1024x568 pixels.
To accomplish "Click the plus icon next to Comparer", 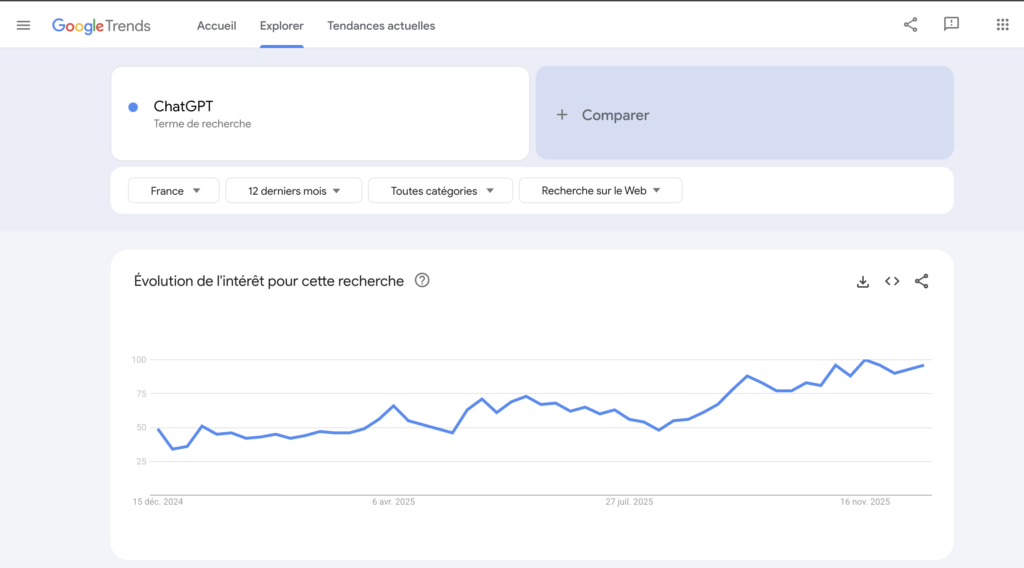I will click(562, 115).
